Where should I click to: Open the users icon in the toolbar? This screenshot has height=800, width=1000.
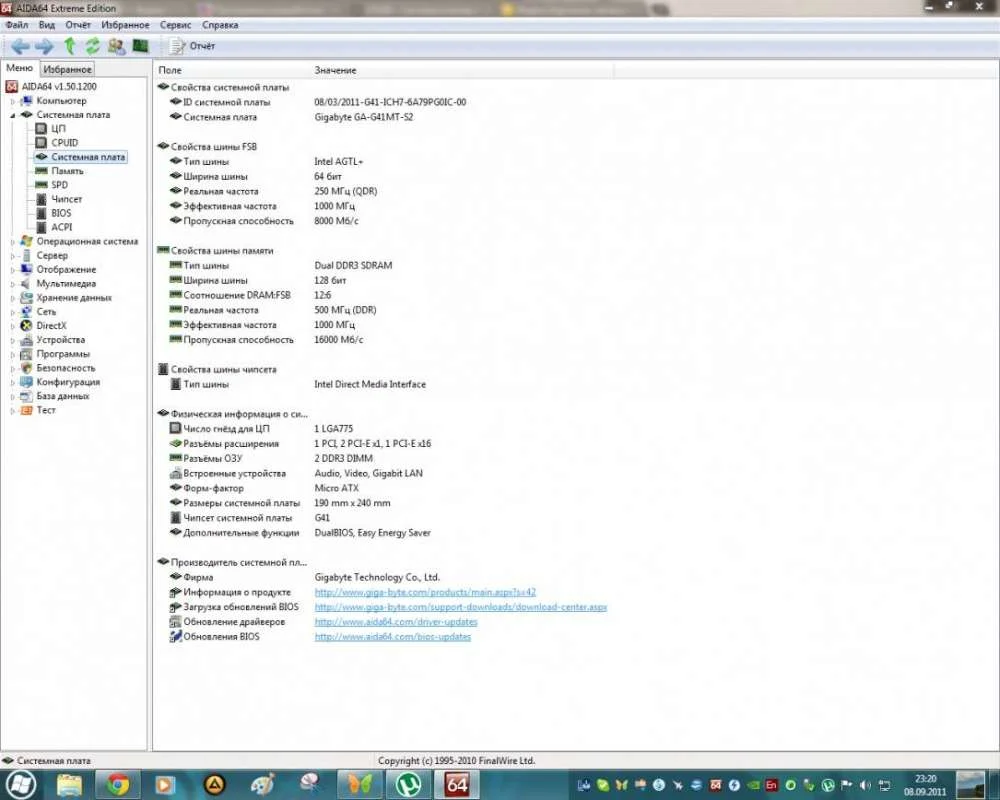(116, 46)
